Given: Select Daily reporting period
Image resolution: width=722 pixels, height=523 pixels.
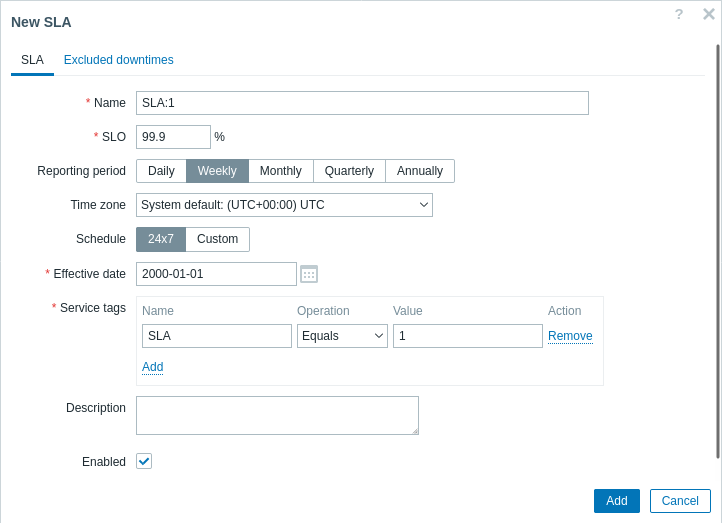Looking at the screenshot, I should 161,171.
